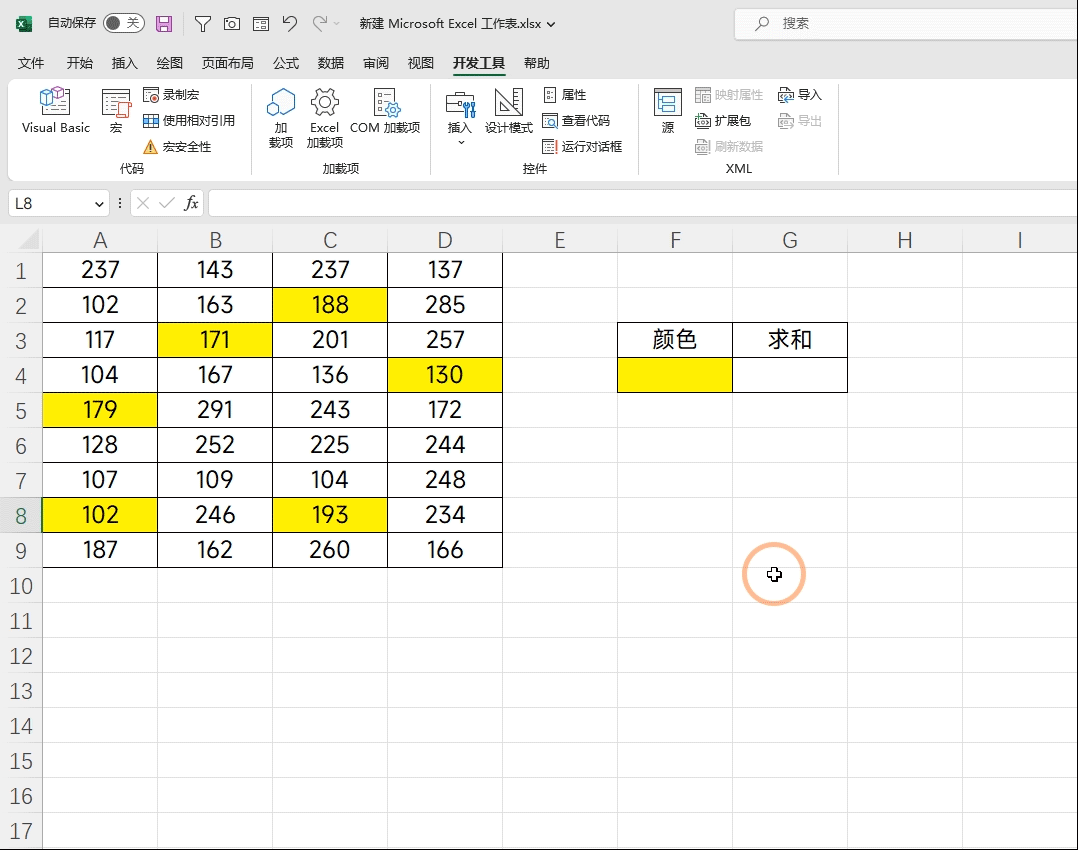Toggle Use Relative References (使用相对引用)
The width and height of the screenshot is (1078, 850).
click(x=189, y=121)
